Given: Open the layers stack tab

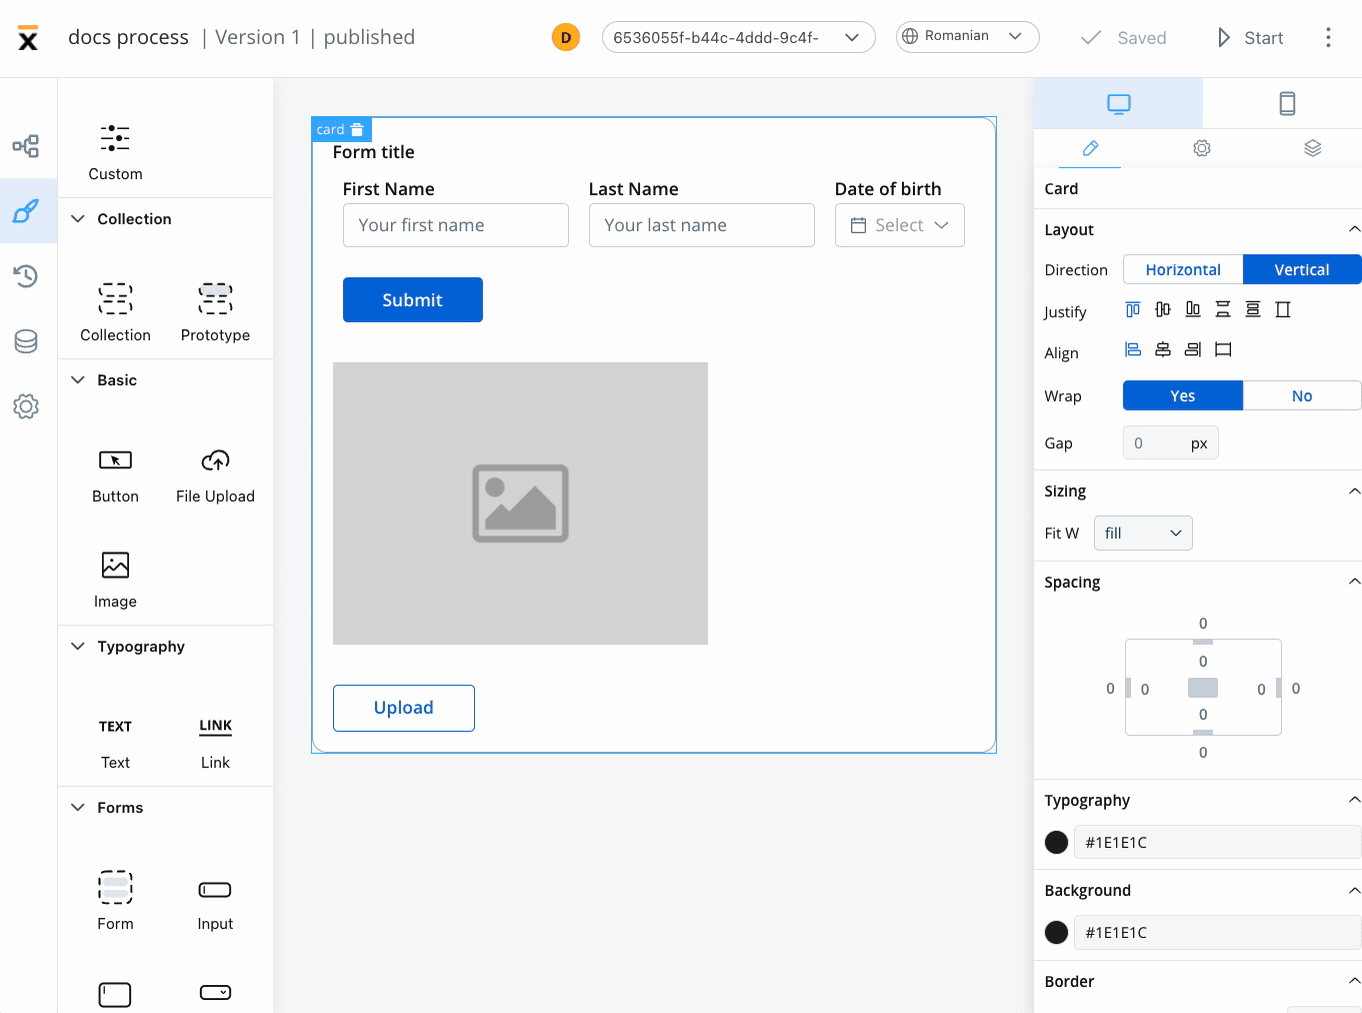Looking at the screenshot, I should [x=1313, y=148].
